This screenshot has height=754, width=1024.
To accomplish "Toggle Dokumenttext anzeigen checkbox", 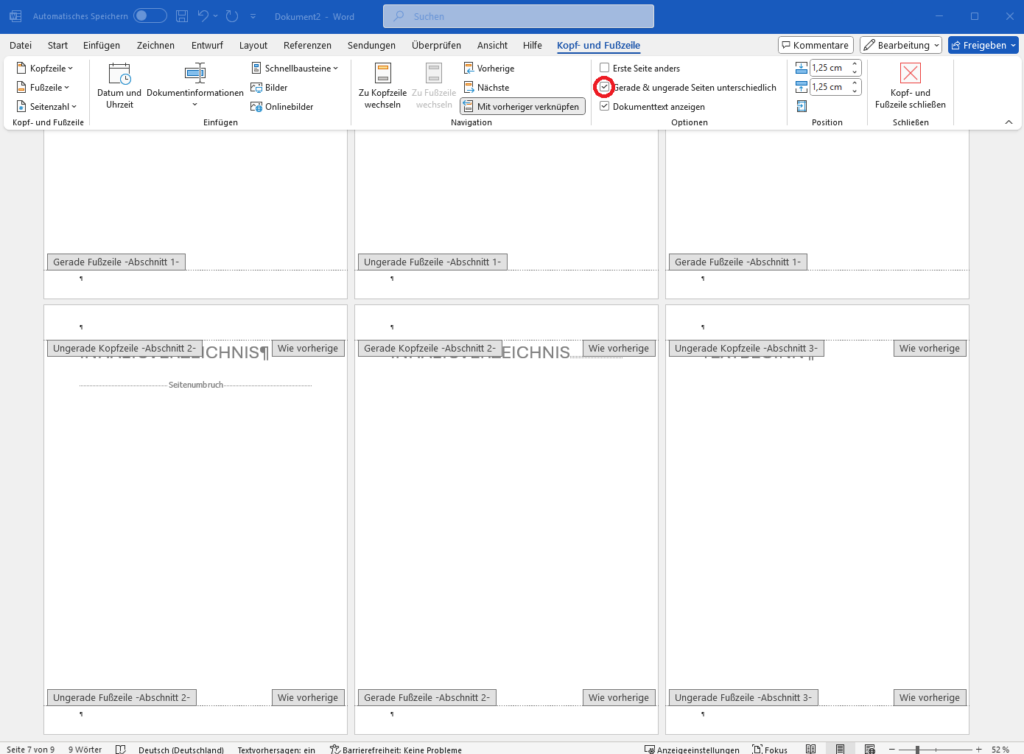I will click(x=605, y=106).
